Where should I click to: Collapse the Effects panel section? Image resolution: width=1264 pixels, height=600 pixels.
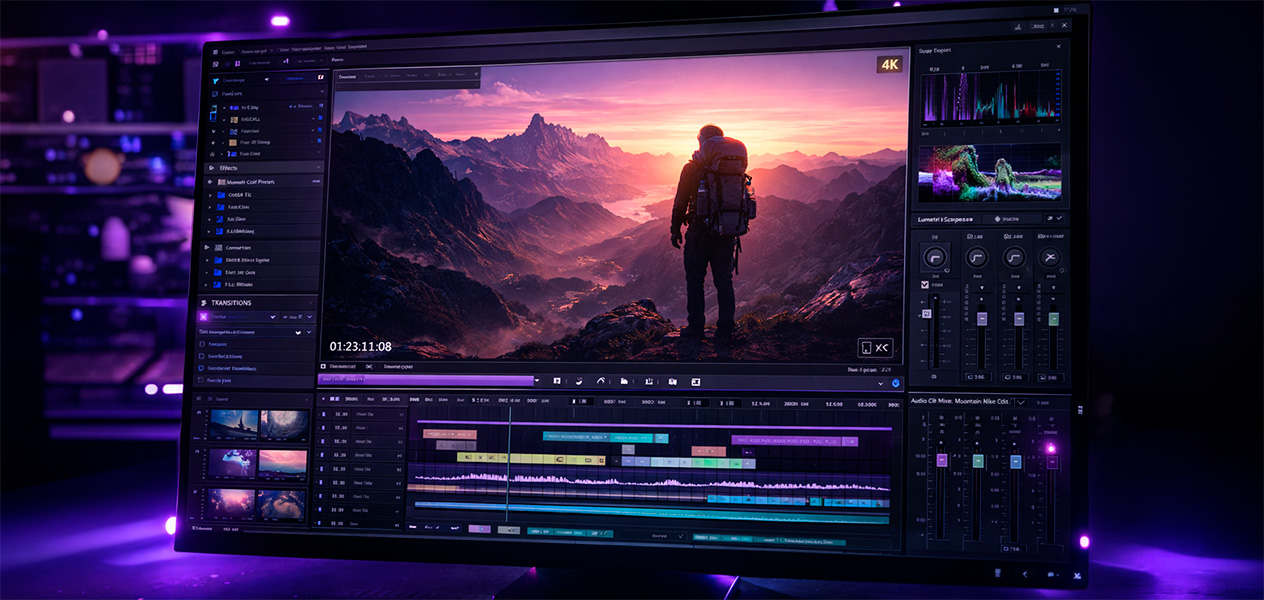pos(318,168)
